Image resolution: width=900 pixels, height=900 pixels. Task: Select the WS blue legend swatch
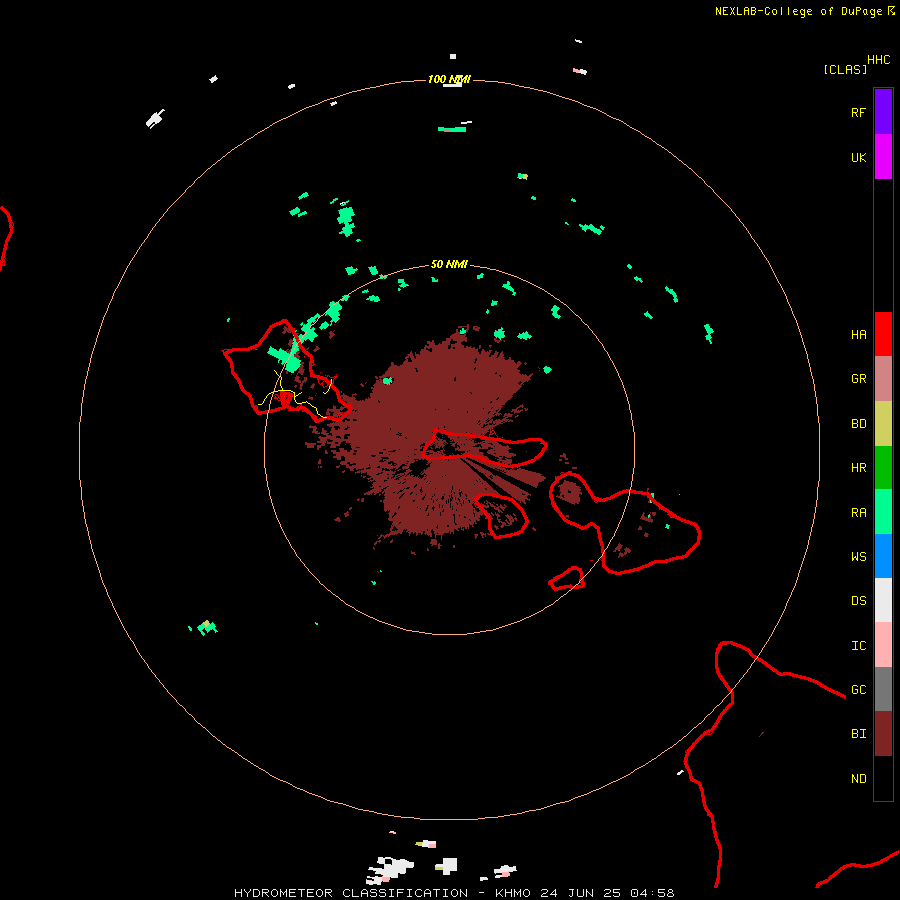point(883,556)
